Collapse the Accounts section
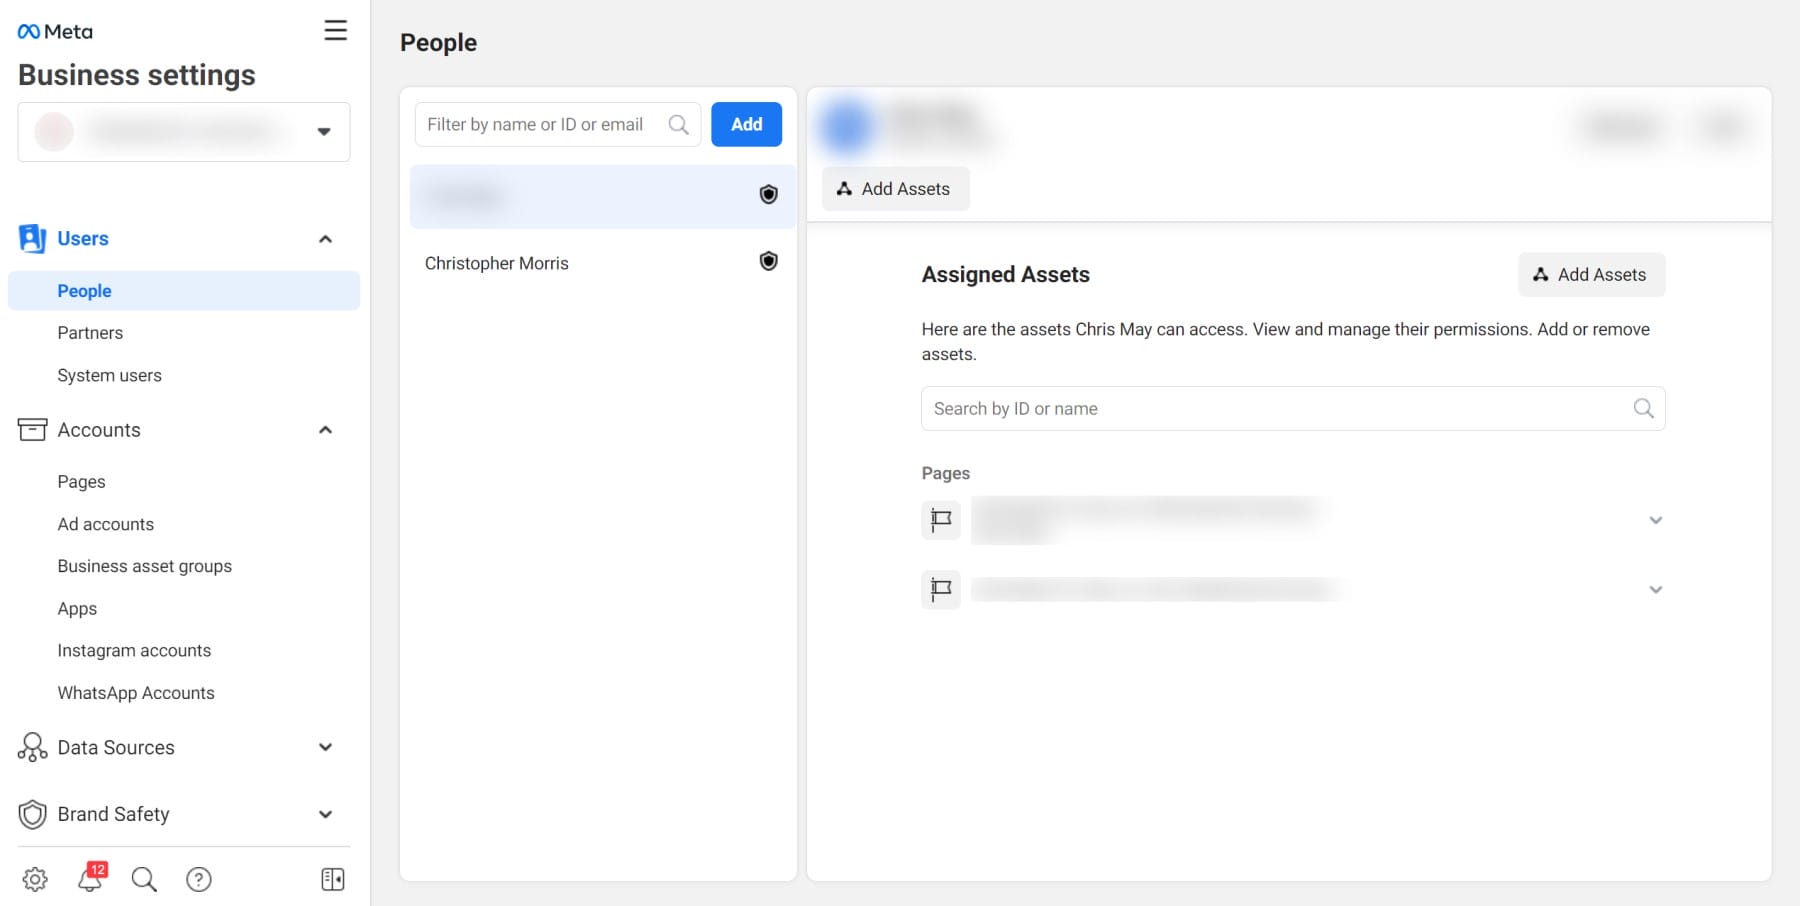This screenshot has width=1800, height=906. [x=325, y=430]
